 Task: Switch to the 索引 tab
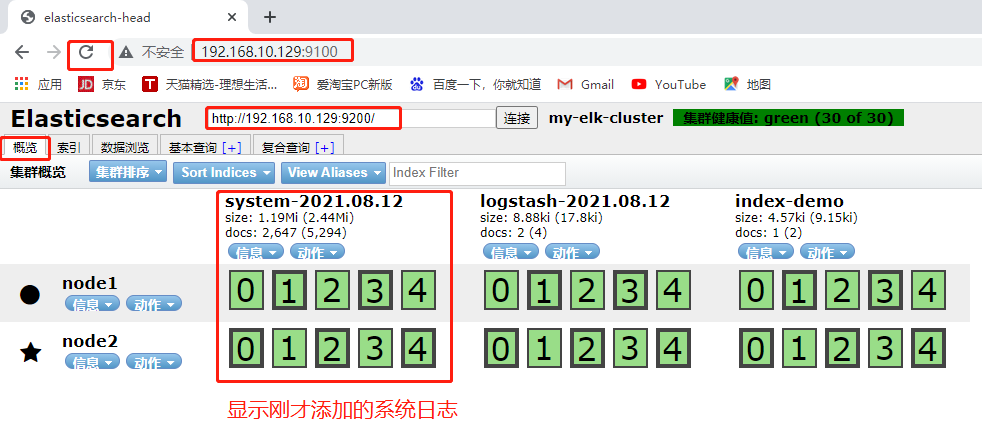68,148
